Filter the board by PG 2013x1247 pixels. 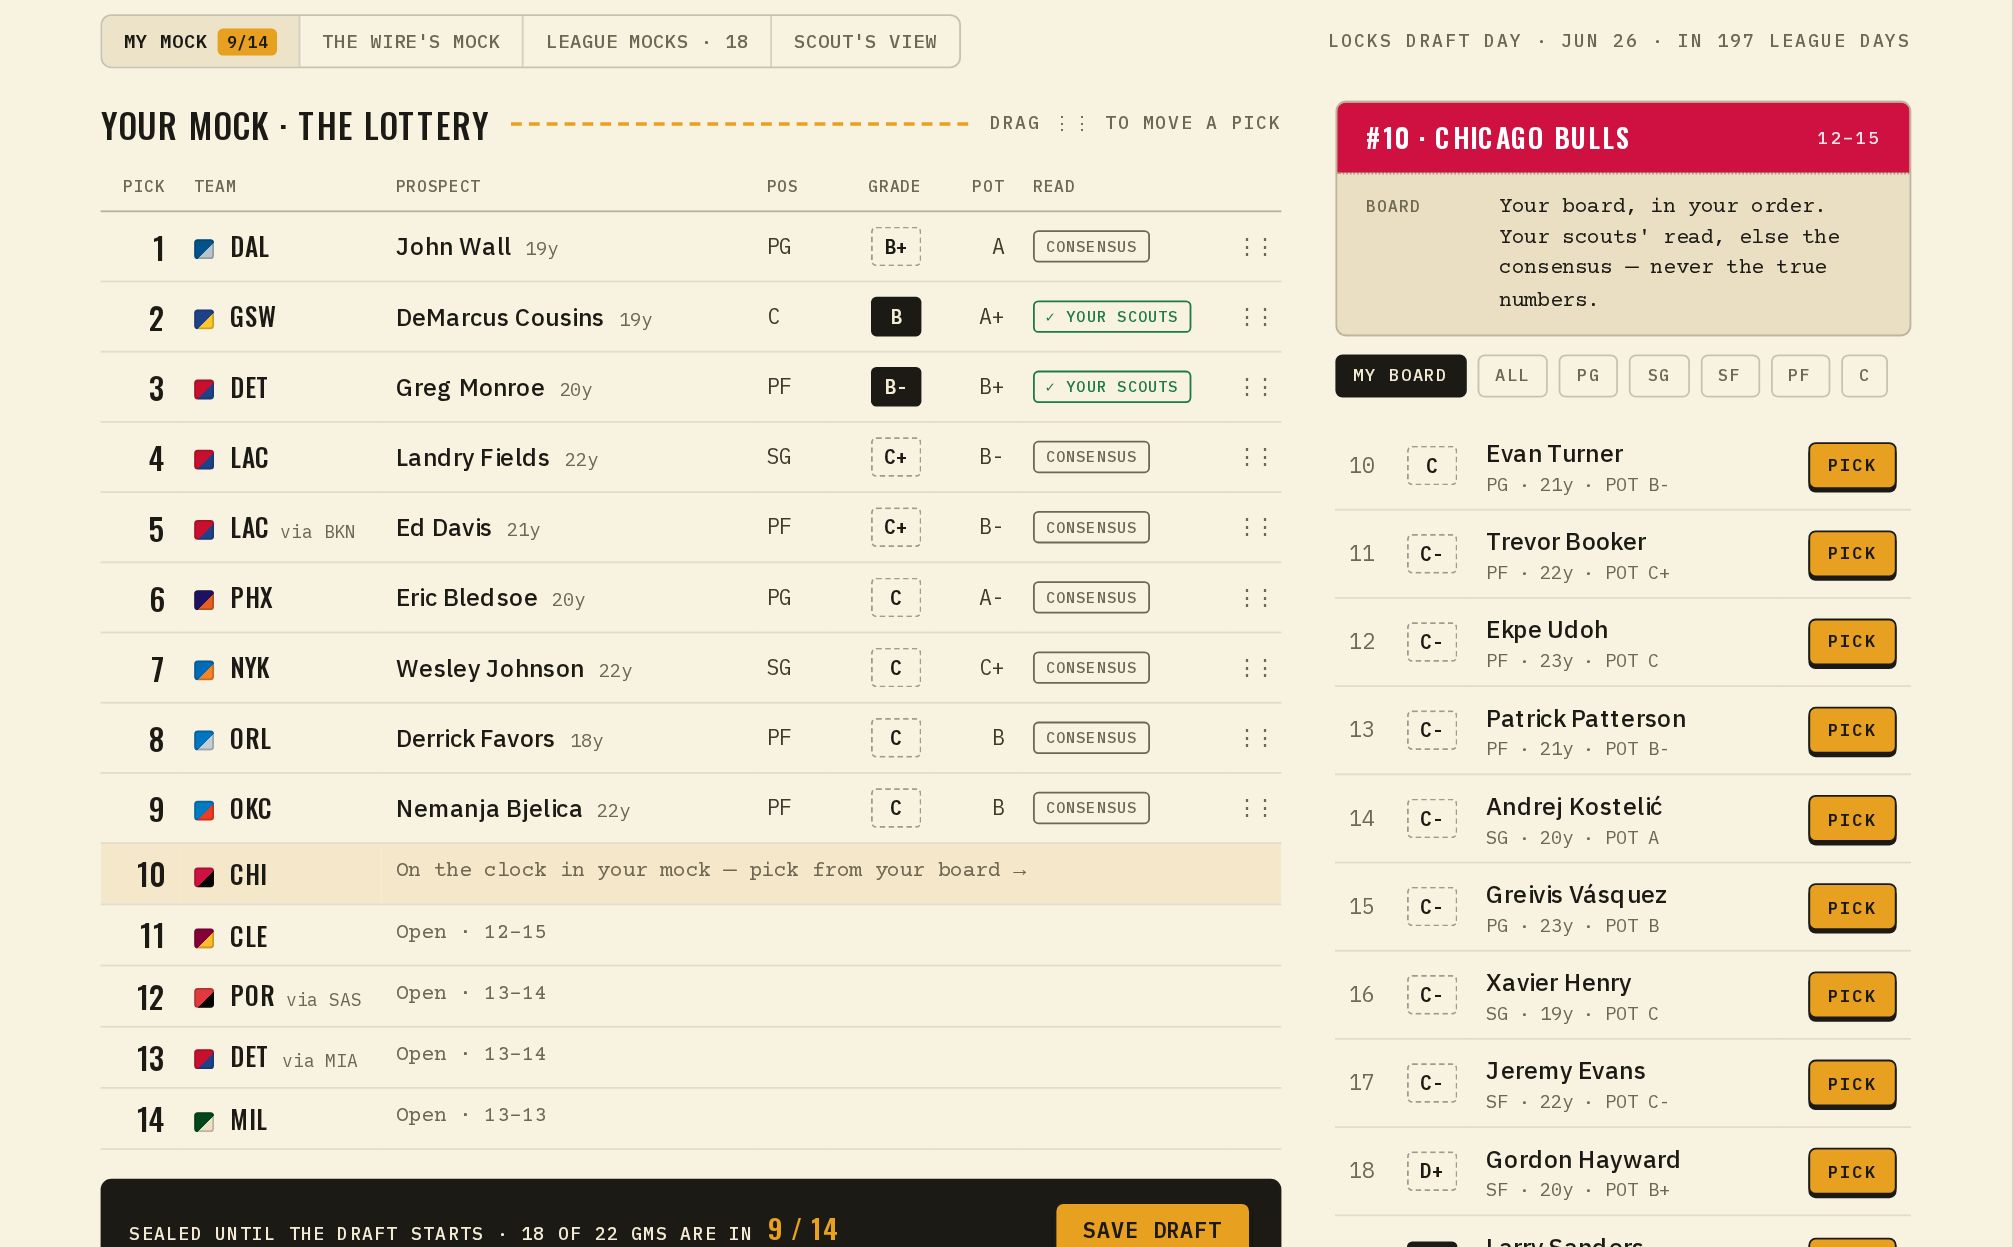pyautogui.click(x=1588, y=376)
